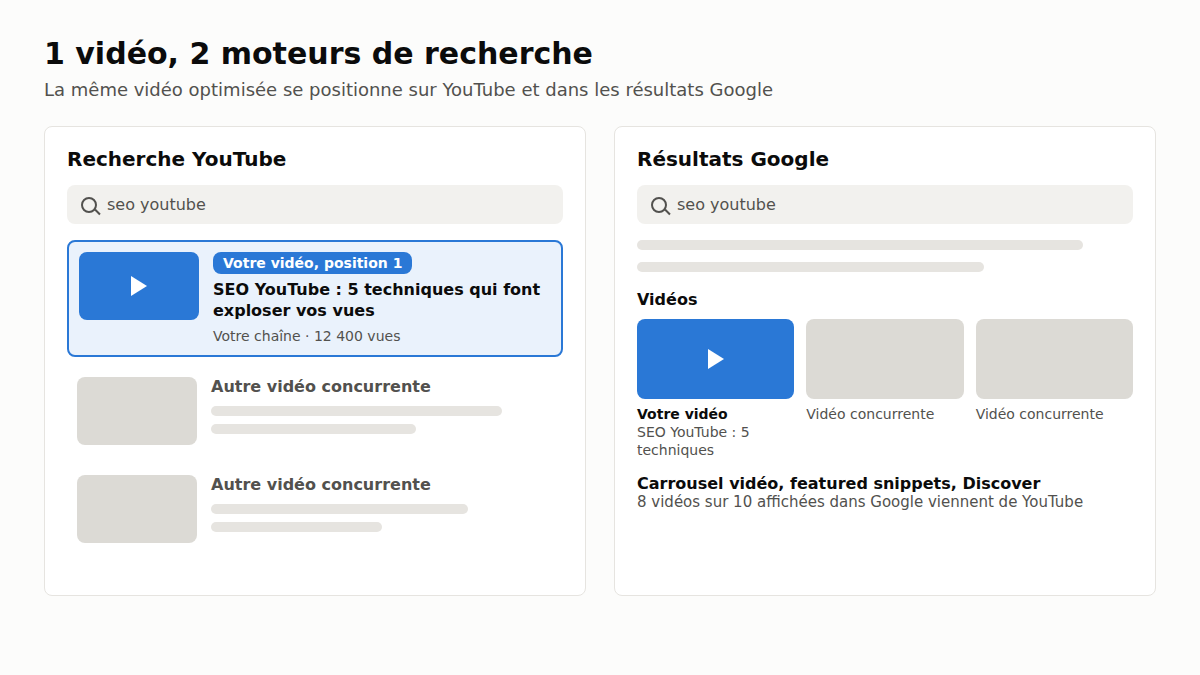Click the 'Recherche YouTube' panel heading
Image resolution: width=1200 pixels, height=675 pixels.
pyautogui.click(x=176, y=159)
